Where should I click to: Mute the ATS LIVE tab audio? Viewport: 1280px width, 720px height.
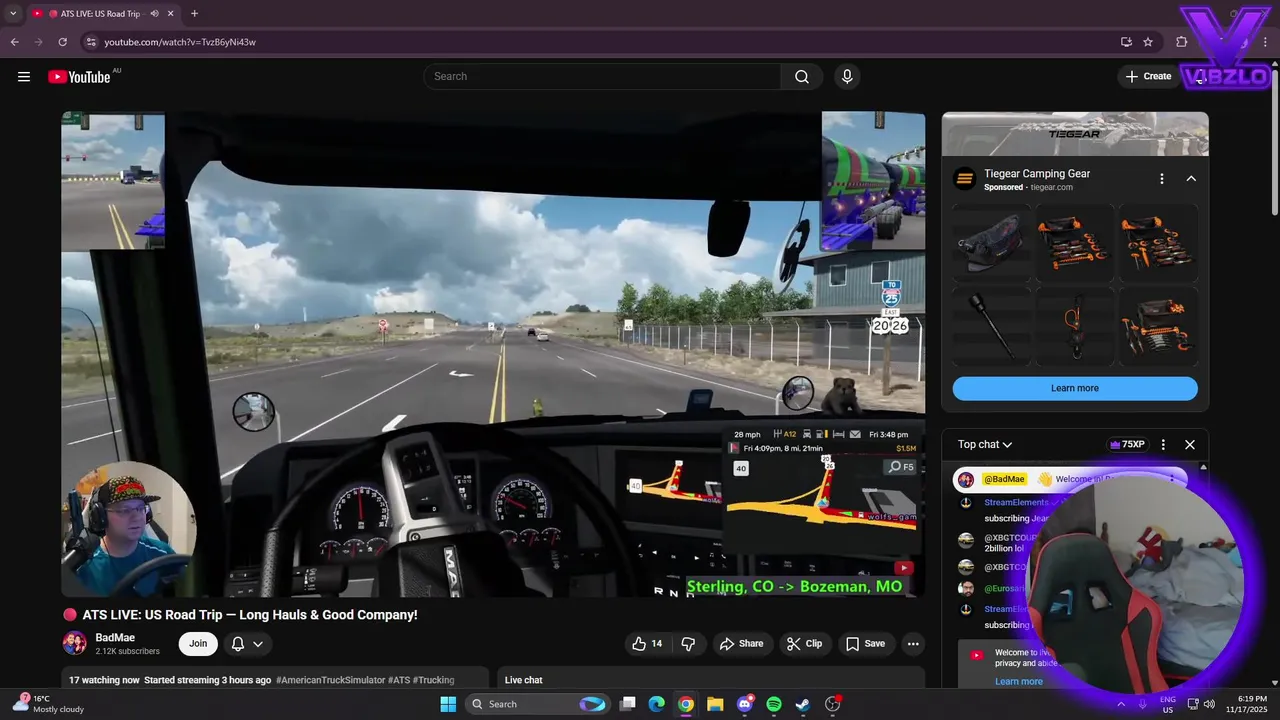coord(154,14)
